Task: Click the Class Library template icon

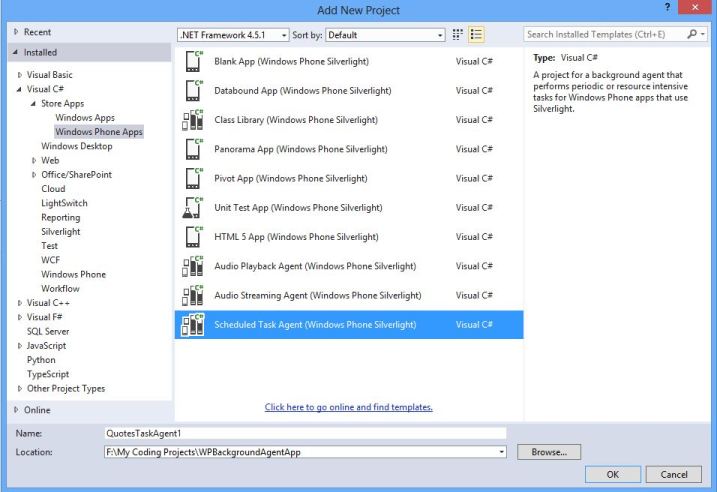Action: click(193, 120)
